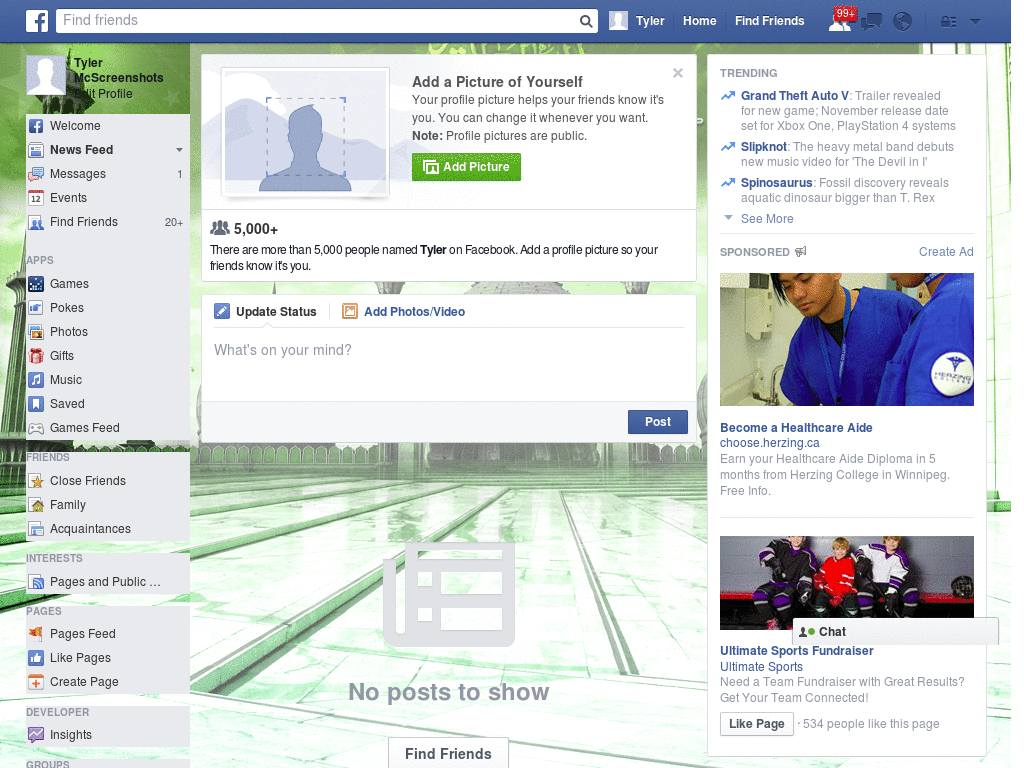Click the choose.herzing.ca link
1024x768 pixels.
769,443
